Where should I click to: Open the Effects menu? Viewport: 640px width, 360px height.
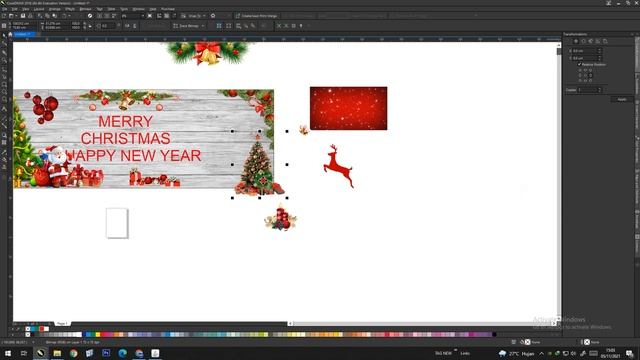pos(70,9)
